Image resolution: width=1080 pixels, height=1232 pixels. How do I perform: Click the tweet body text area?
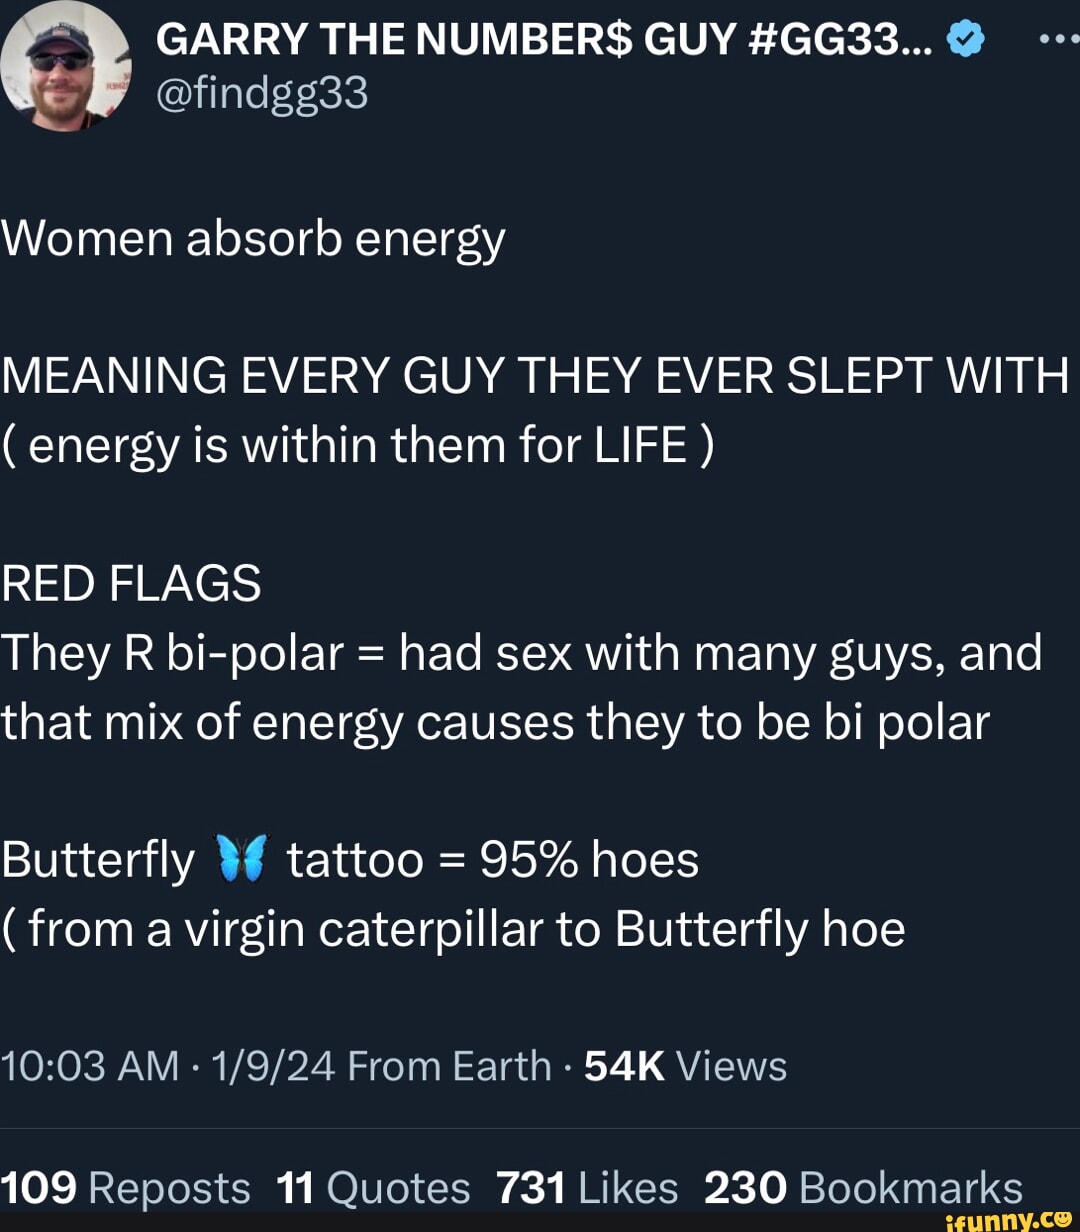pos(500,580)
